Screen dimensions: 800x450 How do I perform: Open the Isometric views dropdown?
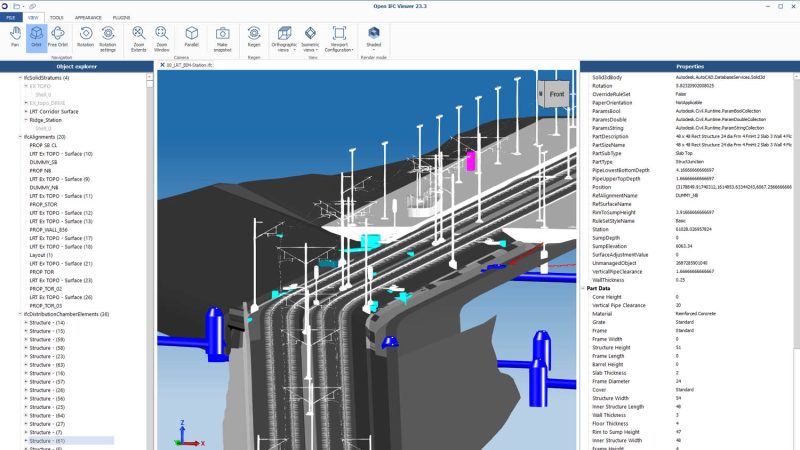(x=311, y=38)
